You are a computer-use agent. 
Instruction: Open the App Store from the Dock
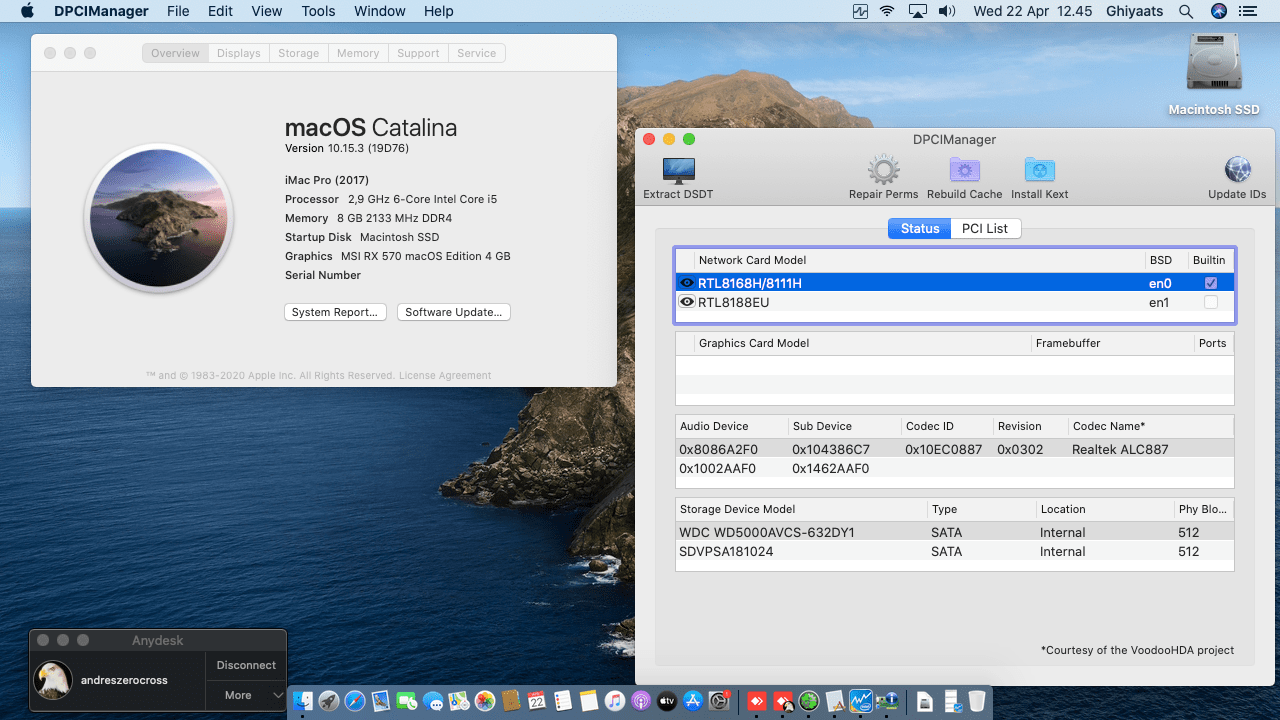692,701
